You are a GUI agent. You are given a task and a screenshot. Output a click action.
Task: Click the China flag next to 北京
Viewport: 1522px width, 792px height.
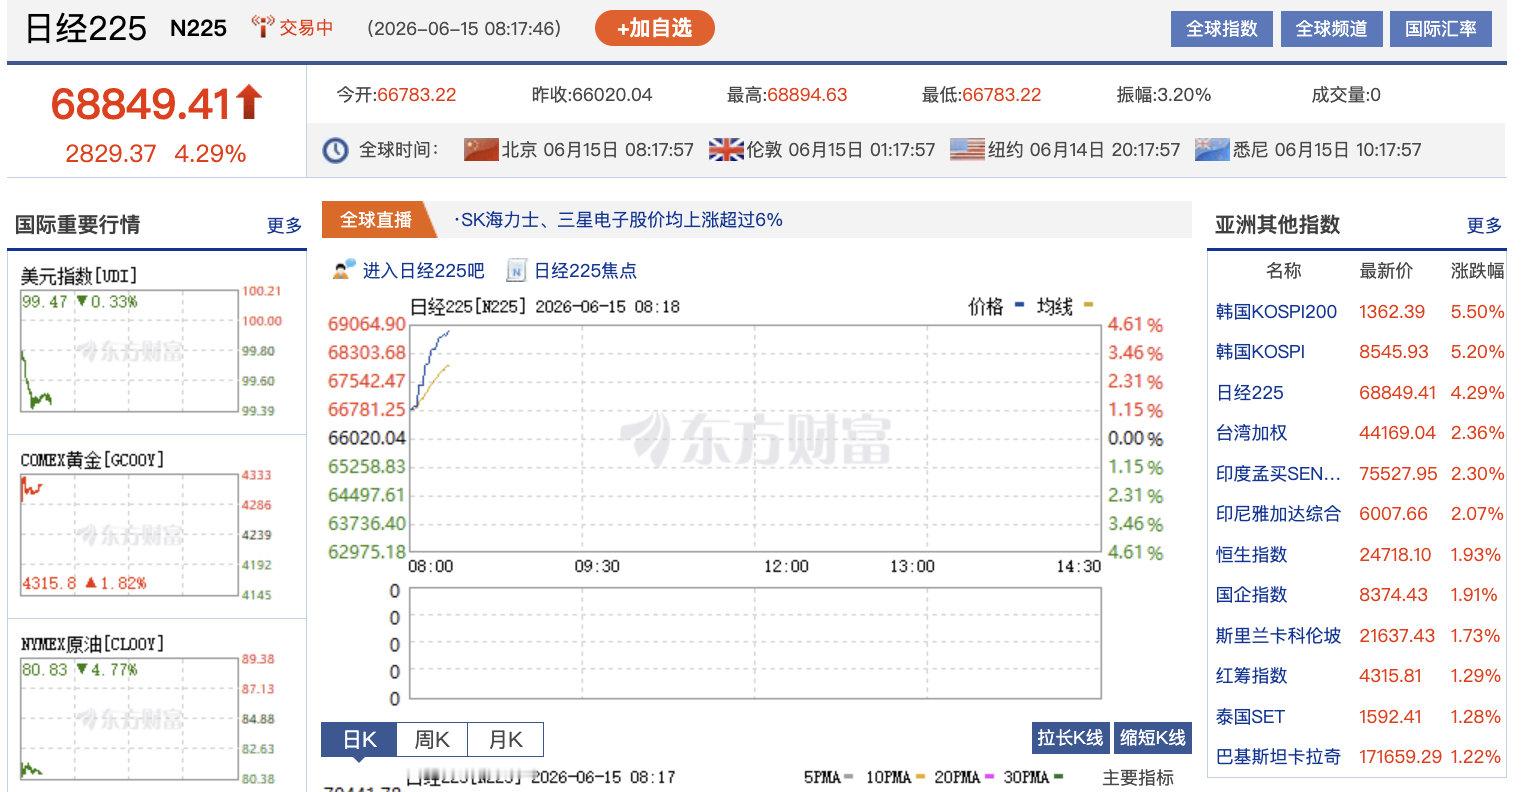point(481,149)
